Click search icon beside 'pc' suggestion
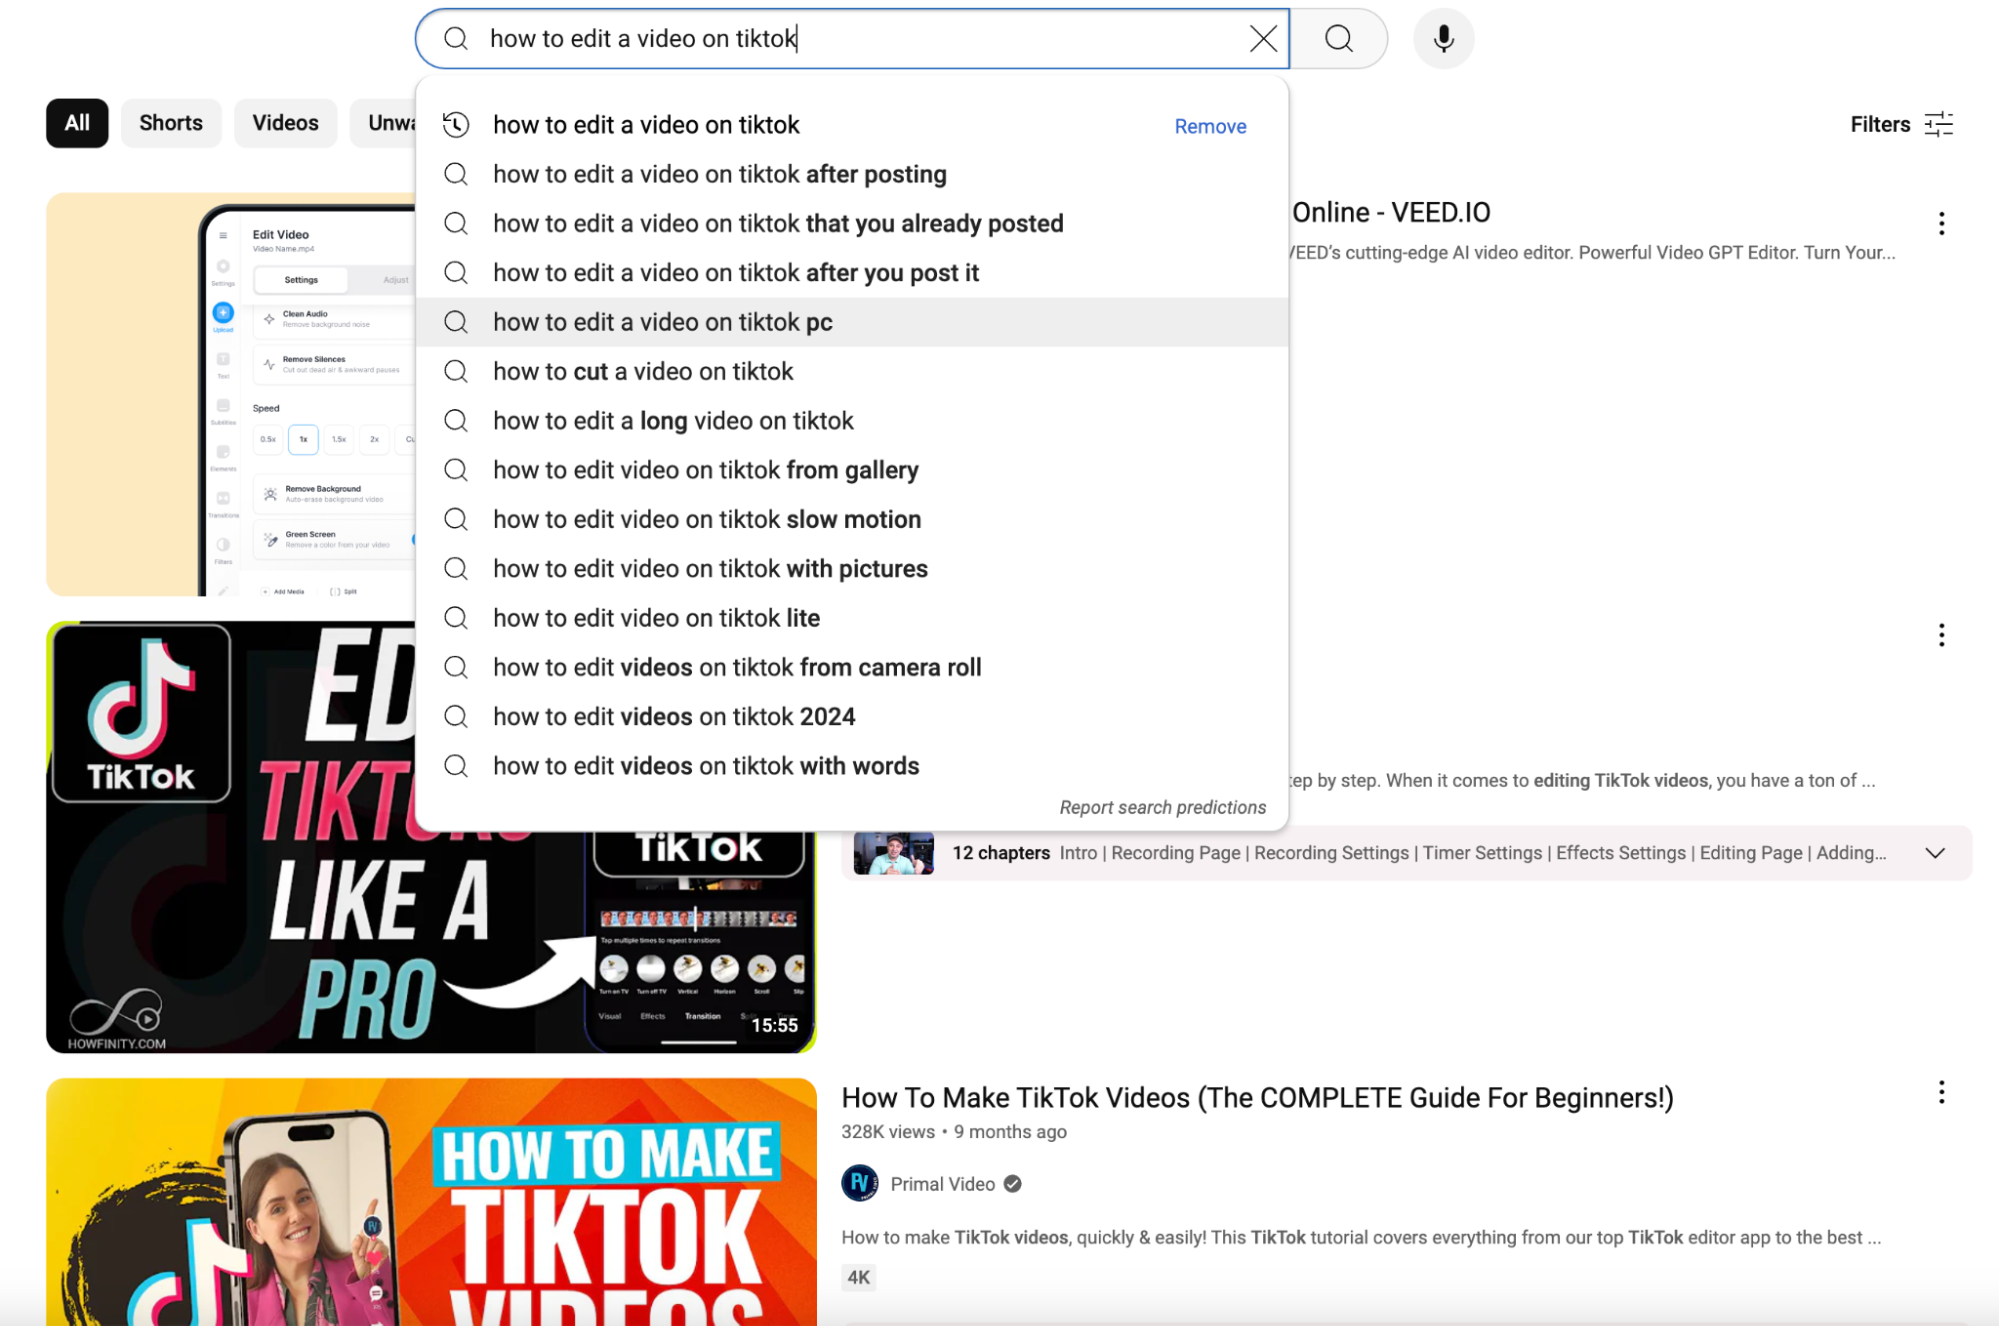The image size is (1999, 1326). [456, 322]
